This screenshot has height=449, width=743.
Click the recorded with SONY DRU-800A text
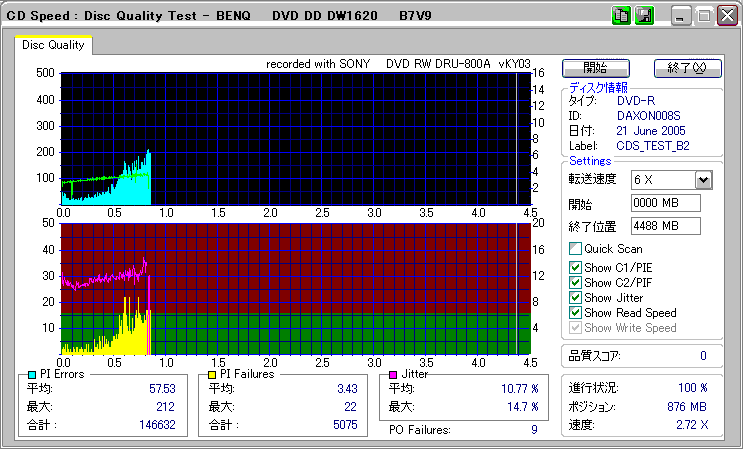pos(398,64)
